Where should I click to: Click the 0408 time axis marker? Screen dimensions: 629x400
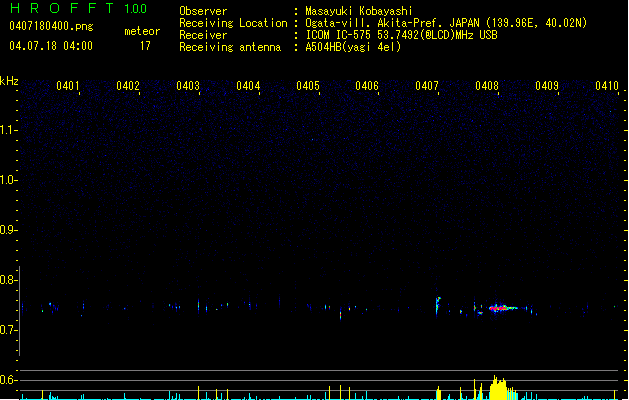[487, 86]
